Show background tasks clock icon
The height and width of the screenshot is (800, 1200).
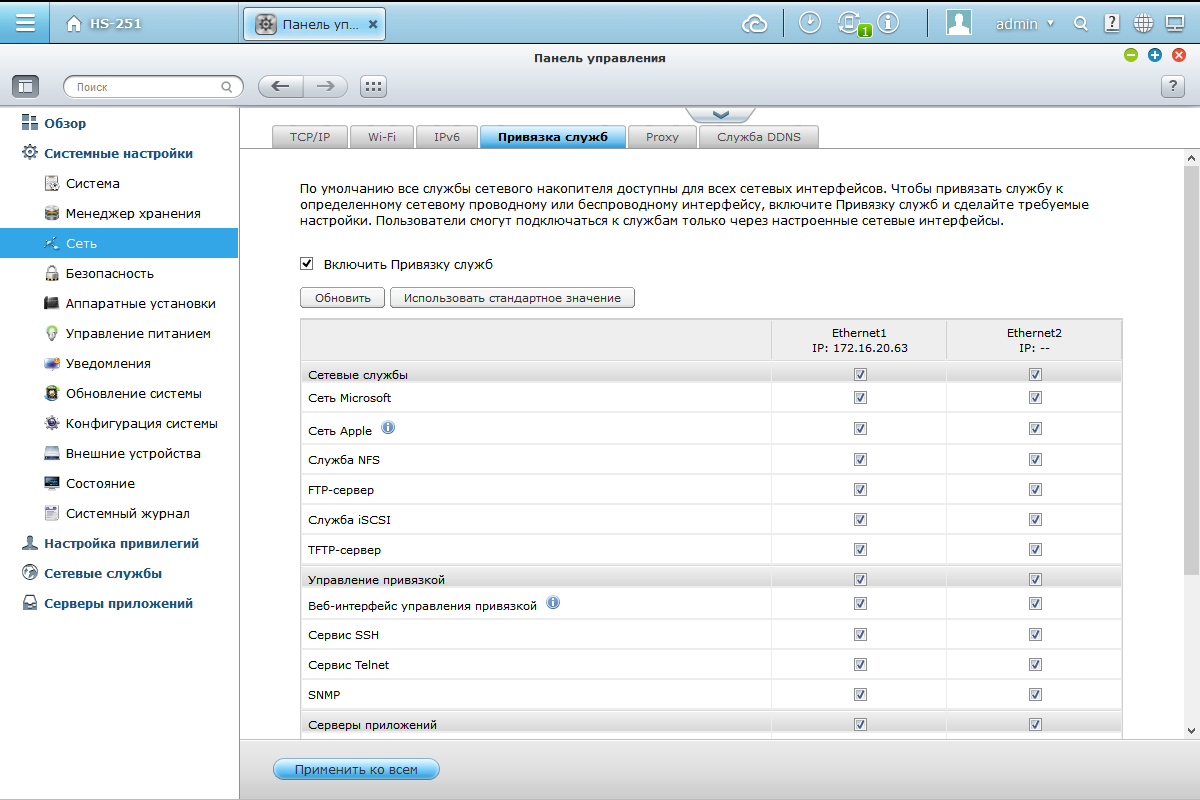click(811, 23)
